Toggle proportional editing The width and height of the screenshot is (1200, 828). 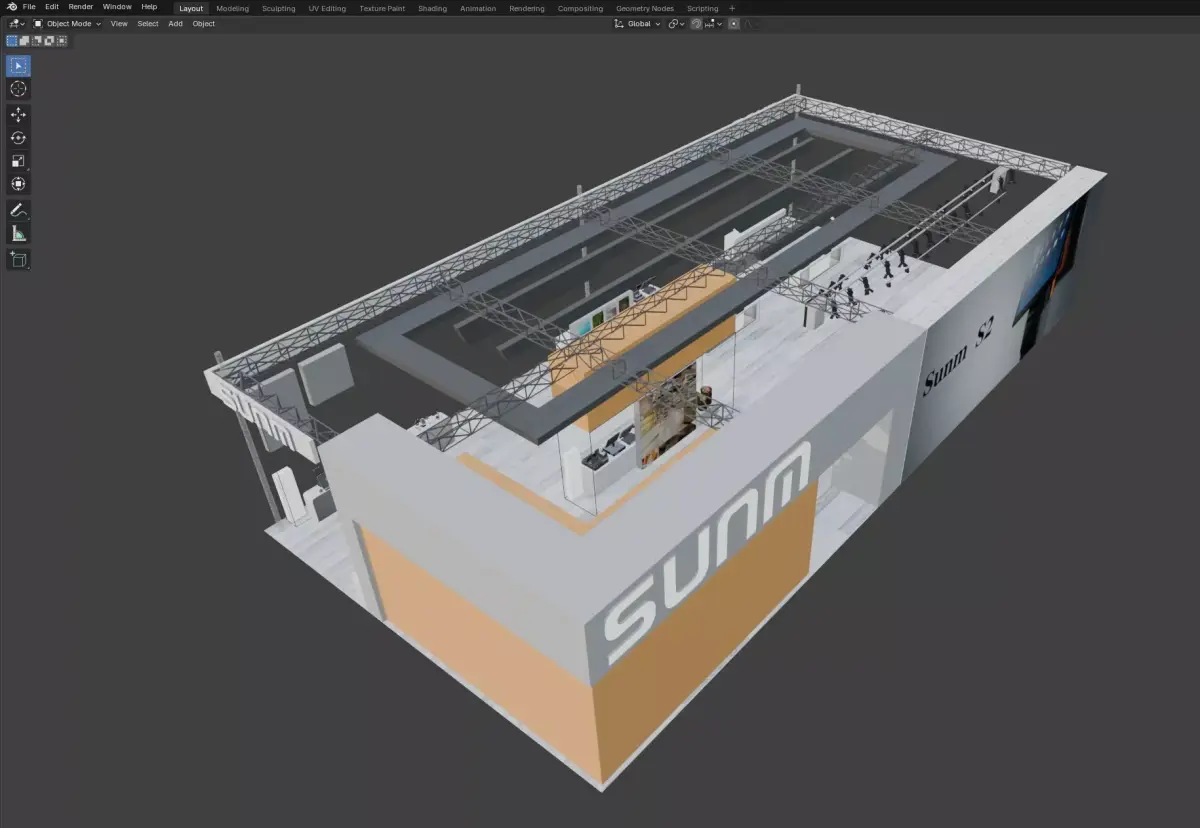(734, 23)
